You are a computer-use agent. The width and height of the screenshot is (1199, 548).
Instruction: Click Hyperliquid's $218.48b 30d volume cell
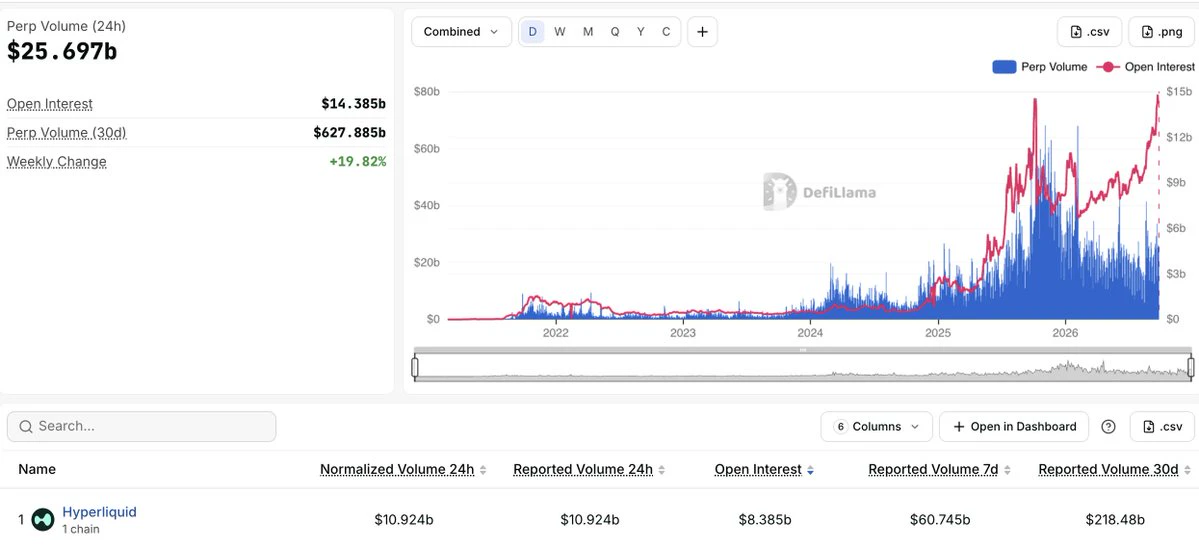1115,520
